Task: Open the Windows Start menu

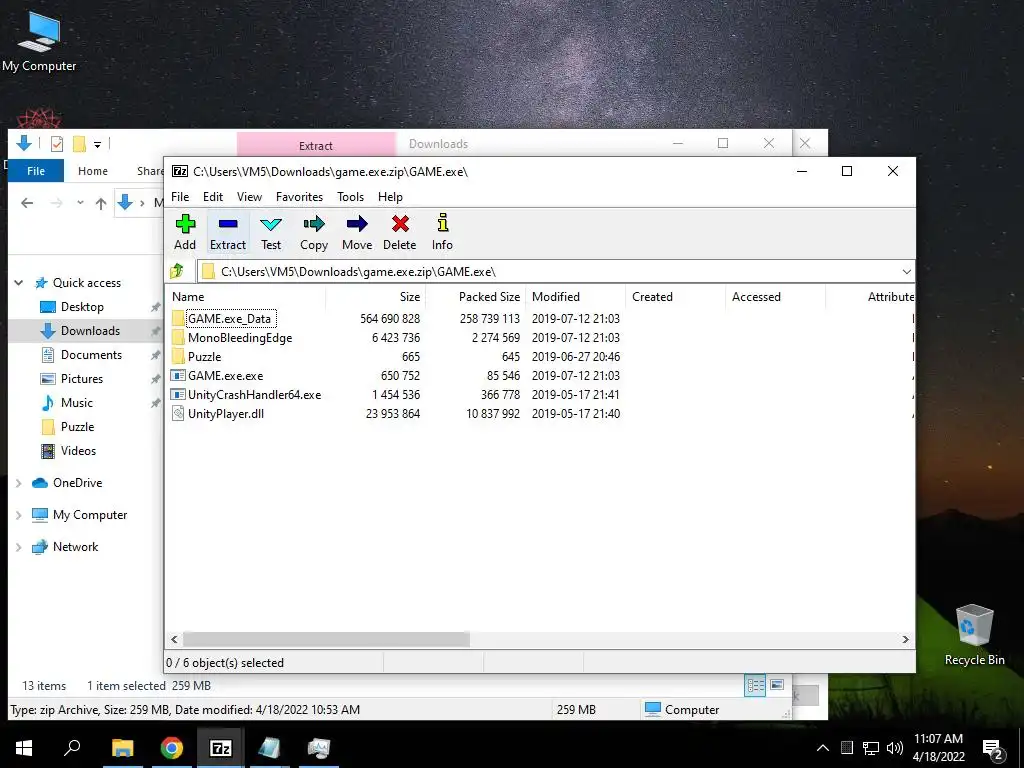Action: point(24,748)
